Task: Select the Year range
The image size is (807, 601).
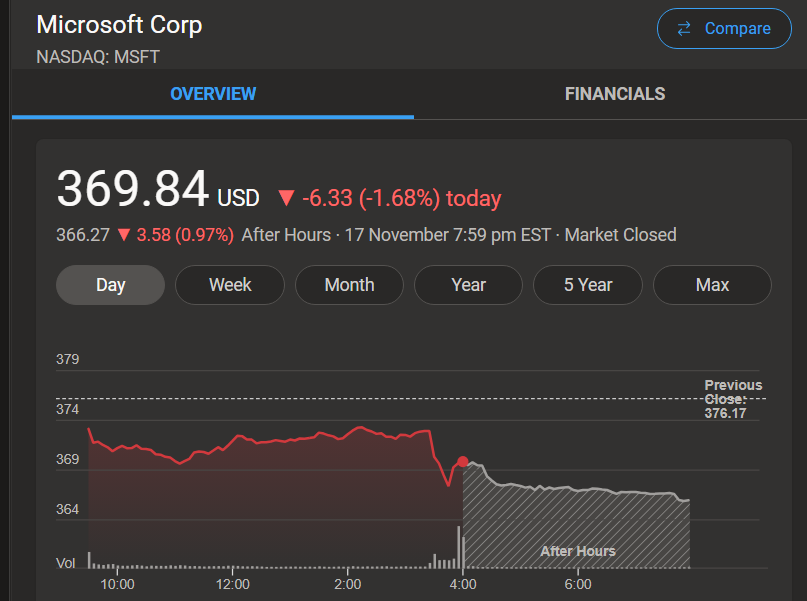Action: (468, 285)
